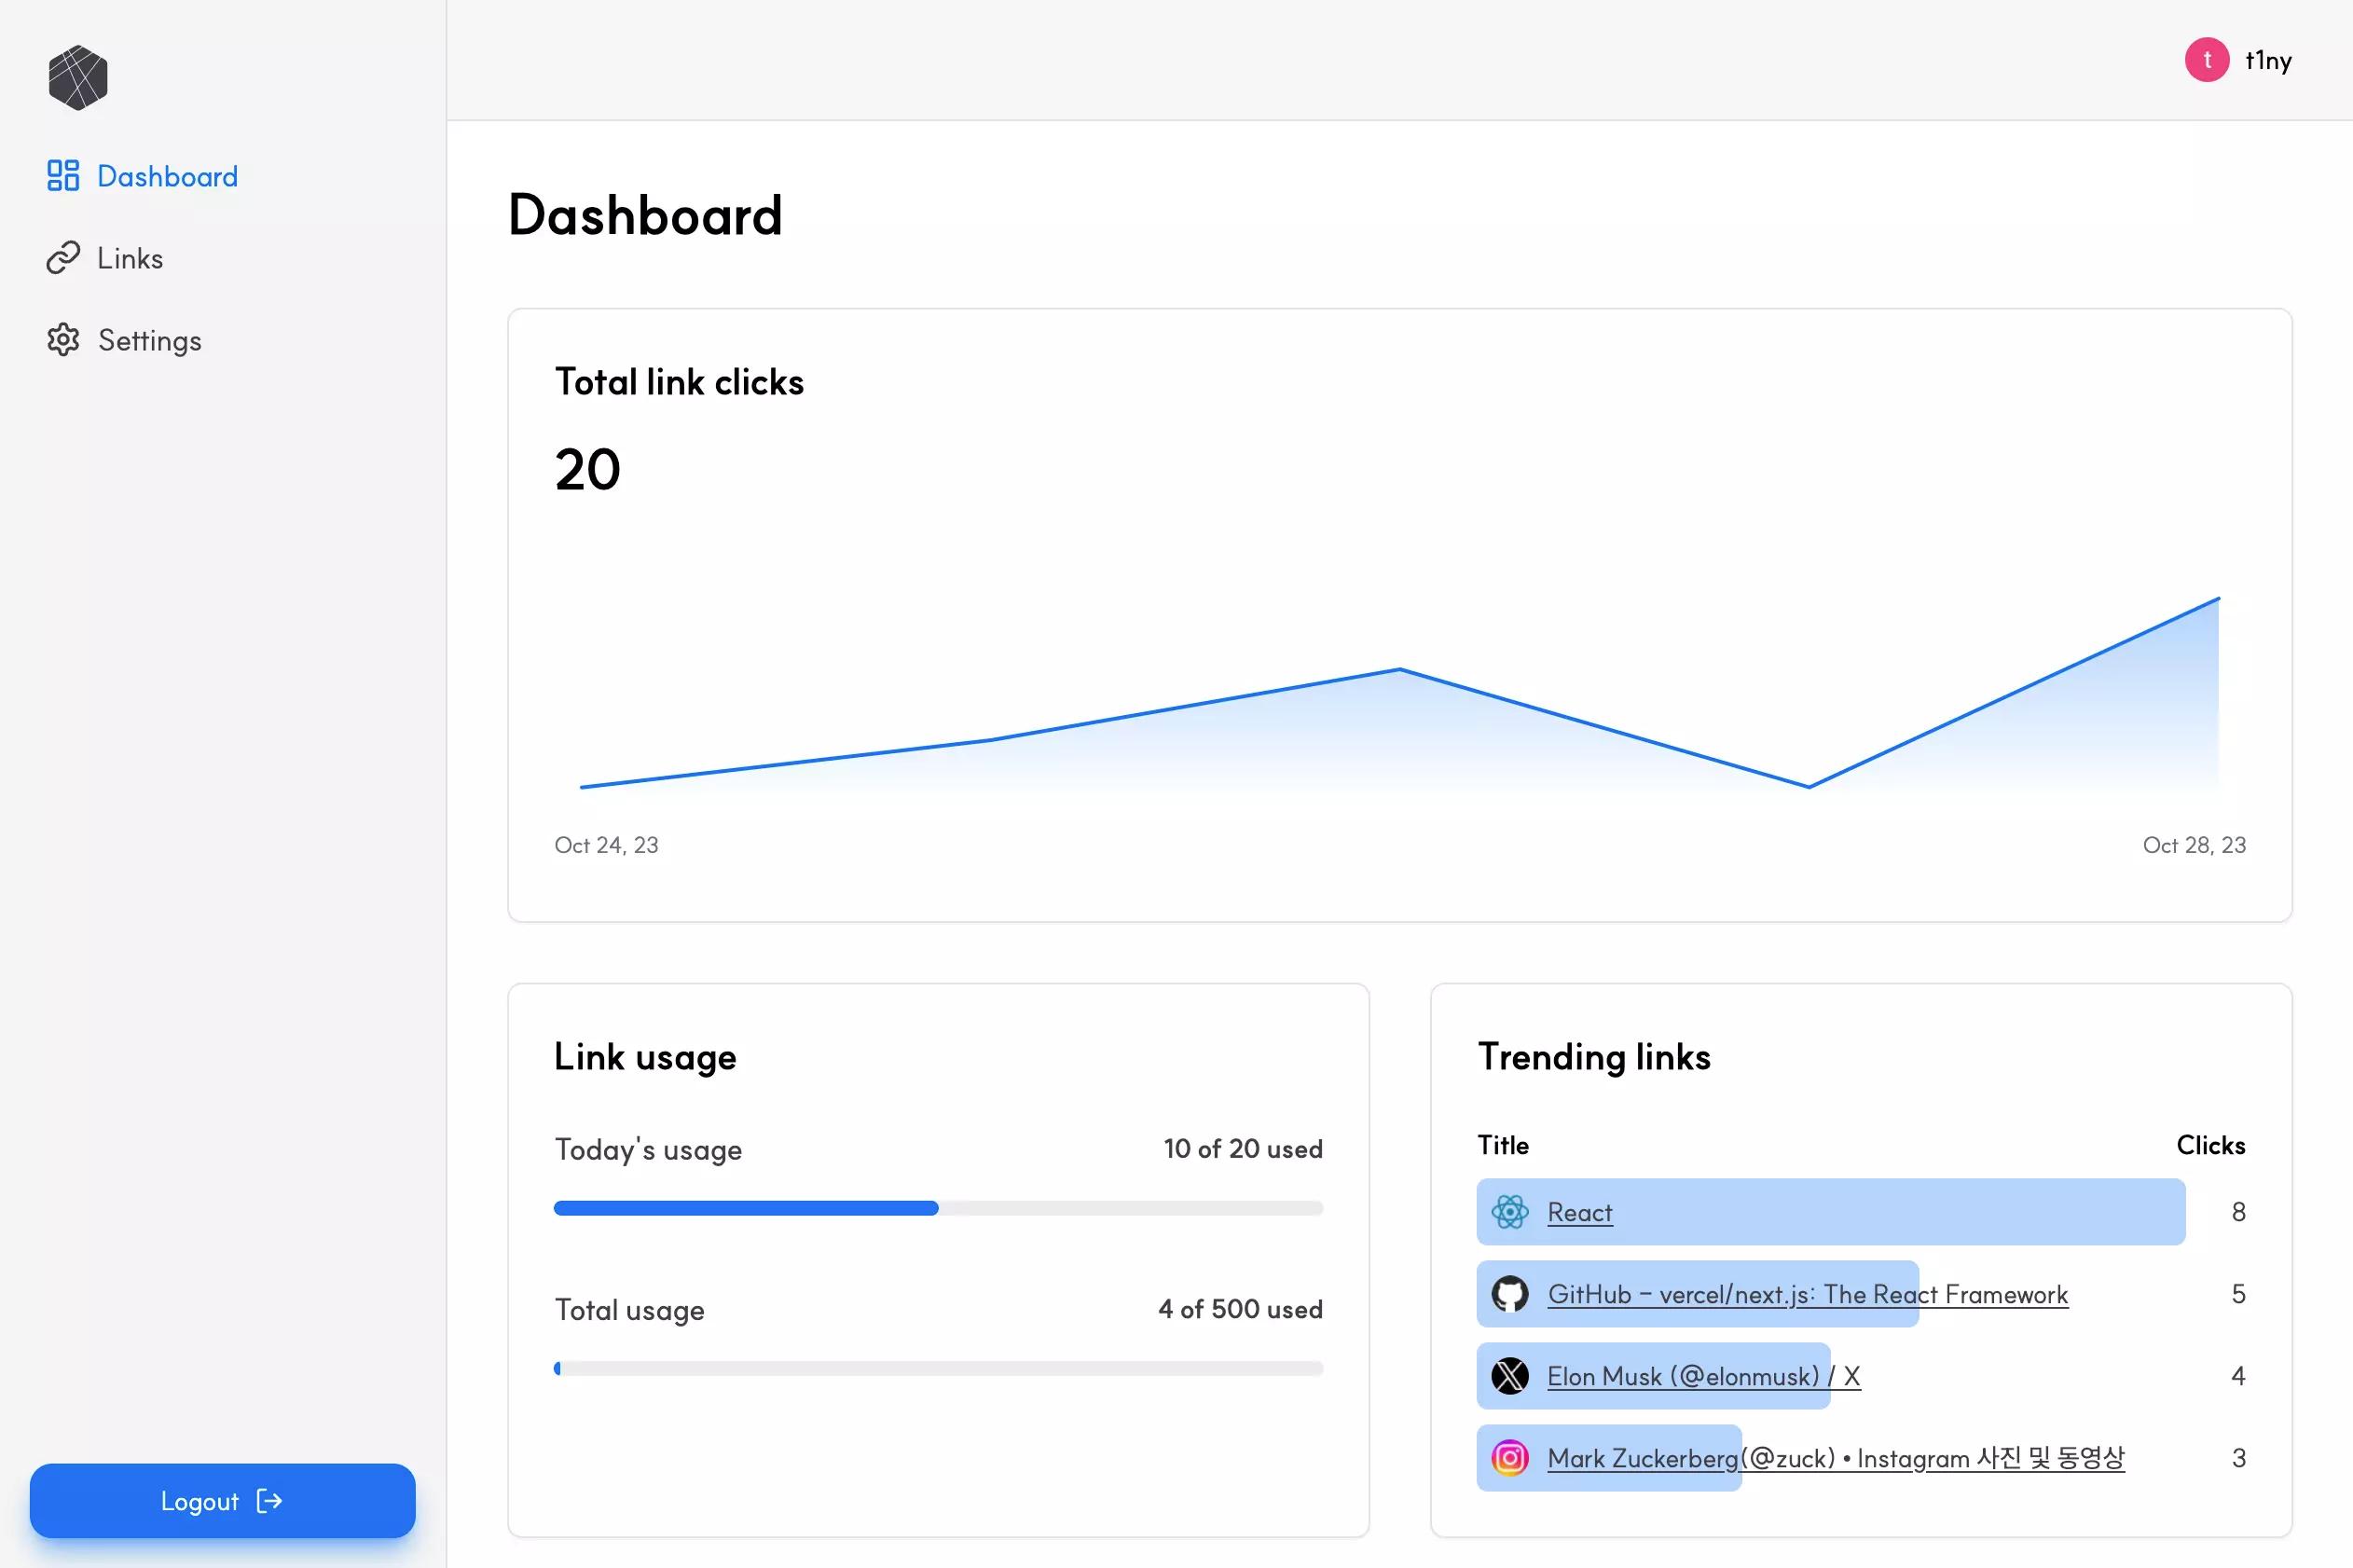Viewport: 2353px width, 1568px height.
Task: Click the "Today's usage" label
Action: (649, 1150)
